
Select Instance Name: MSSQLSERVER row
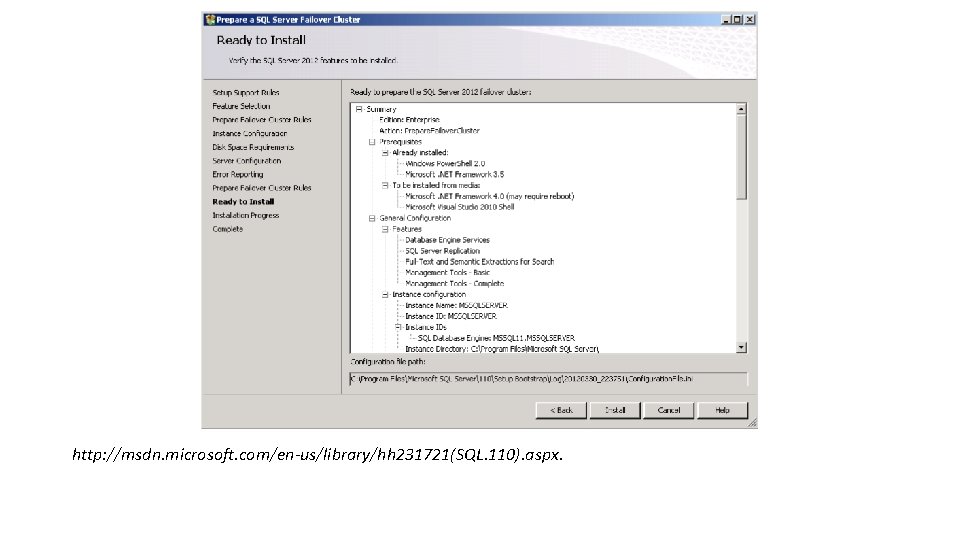pyautogui.click(x=456, y=305)
